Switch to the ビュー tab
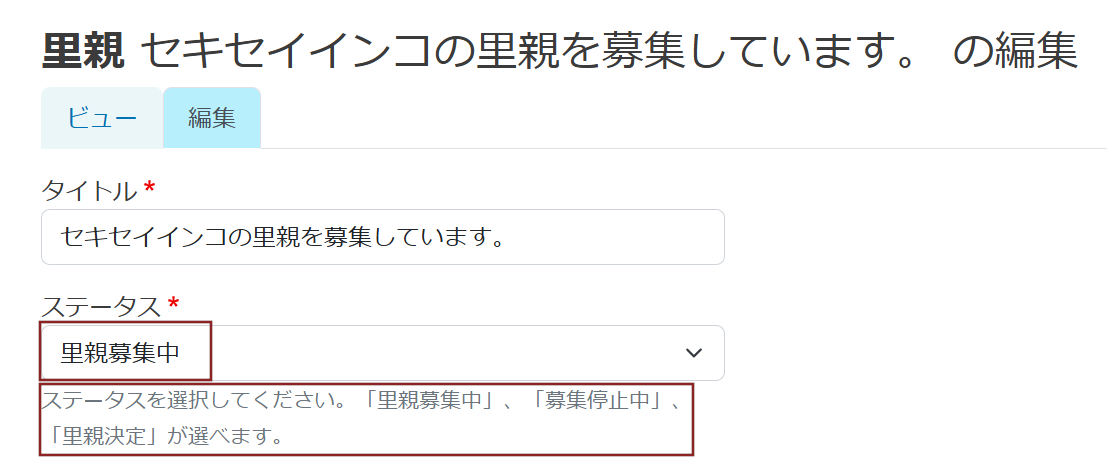This screenshot has height=473, width=1107. pyautogui.click(x=101, y=118)
